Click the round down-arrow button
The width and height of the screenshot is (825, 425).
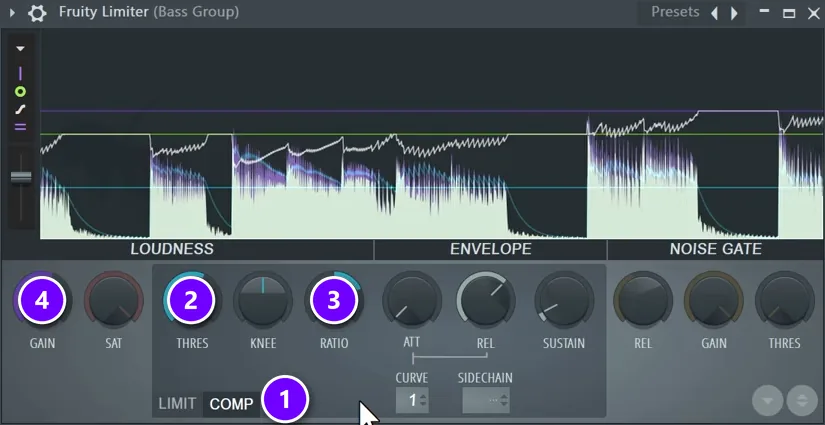(x=768, y=401)
